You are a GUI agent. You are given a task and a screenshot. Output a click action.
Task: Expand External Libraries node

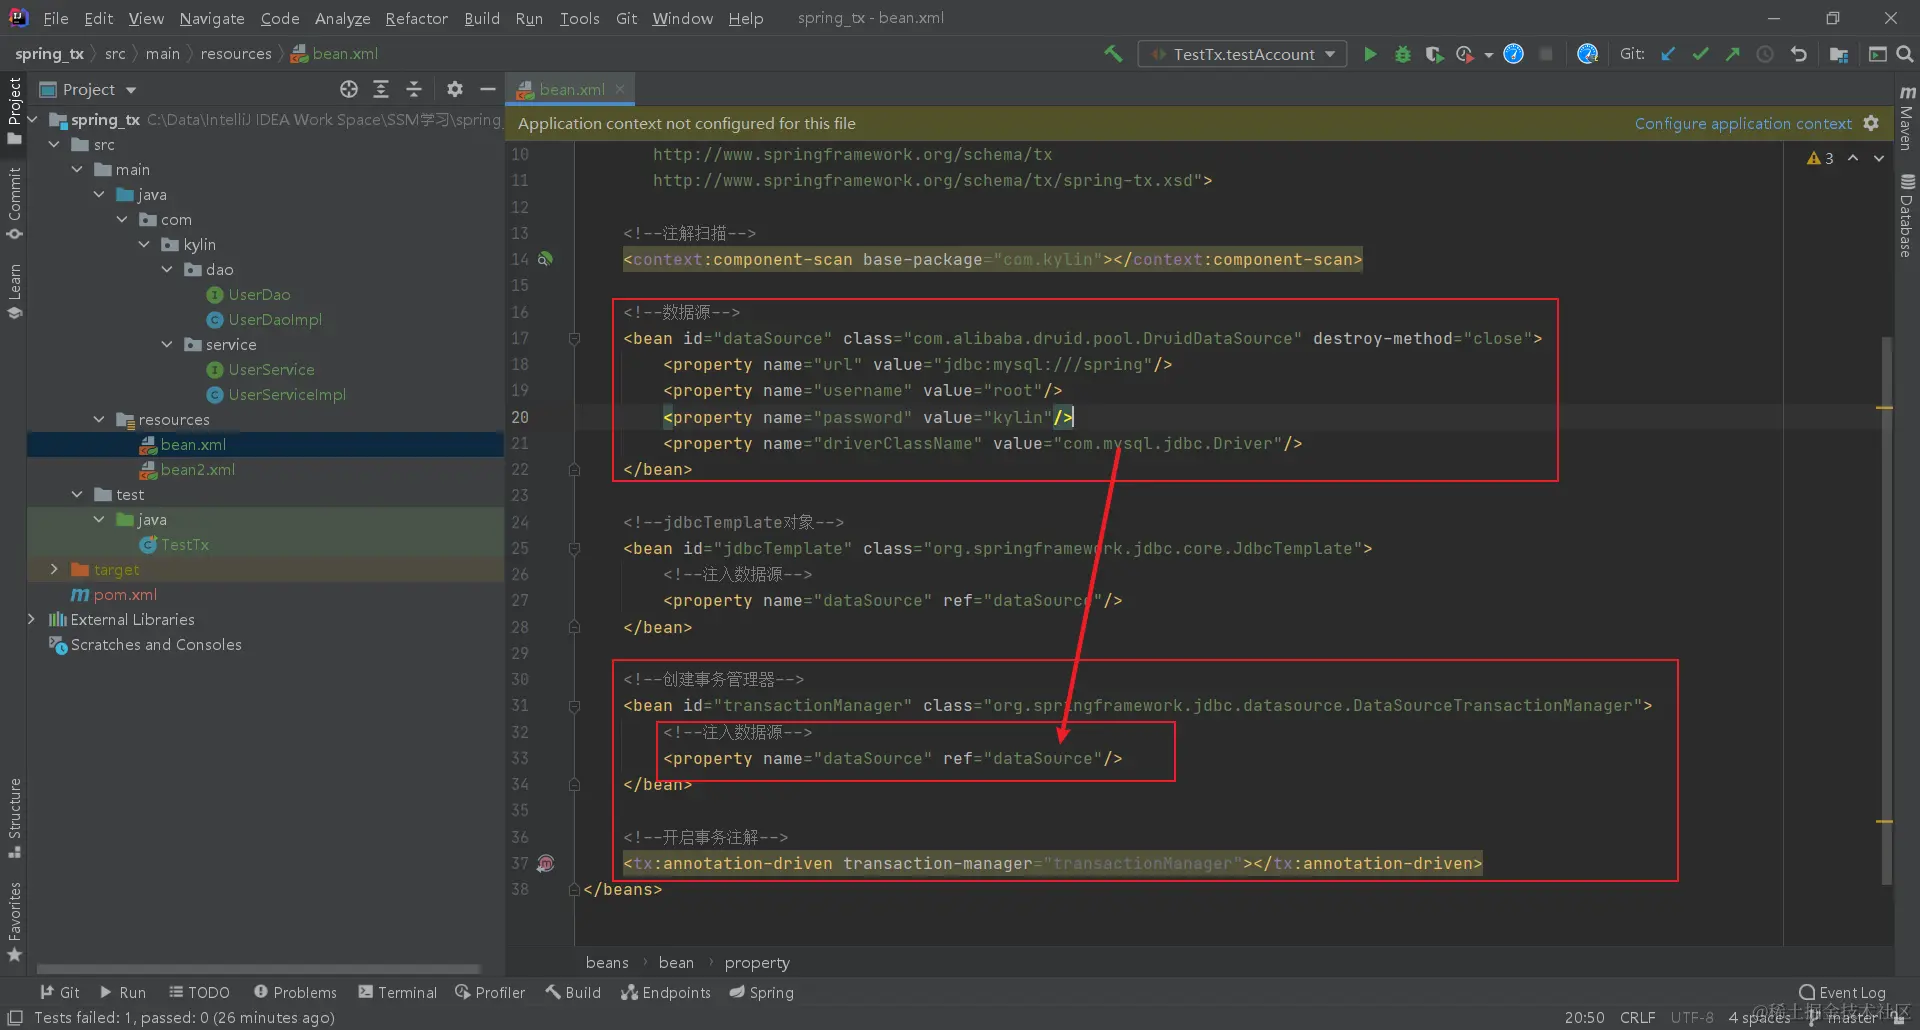pos(31,620)
